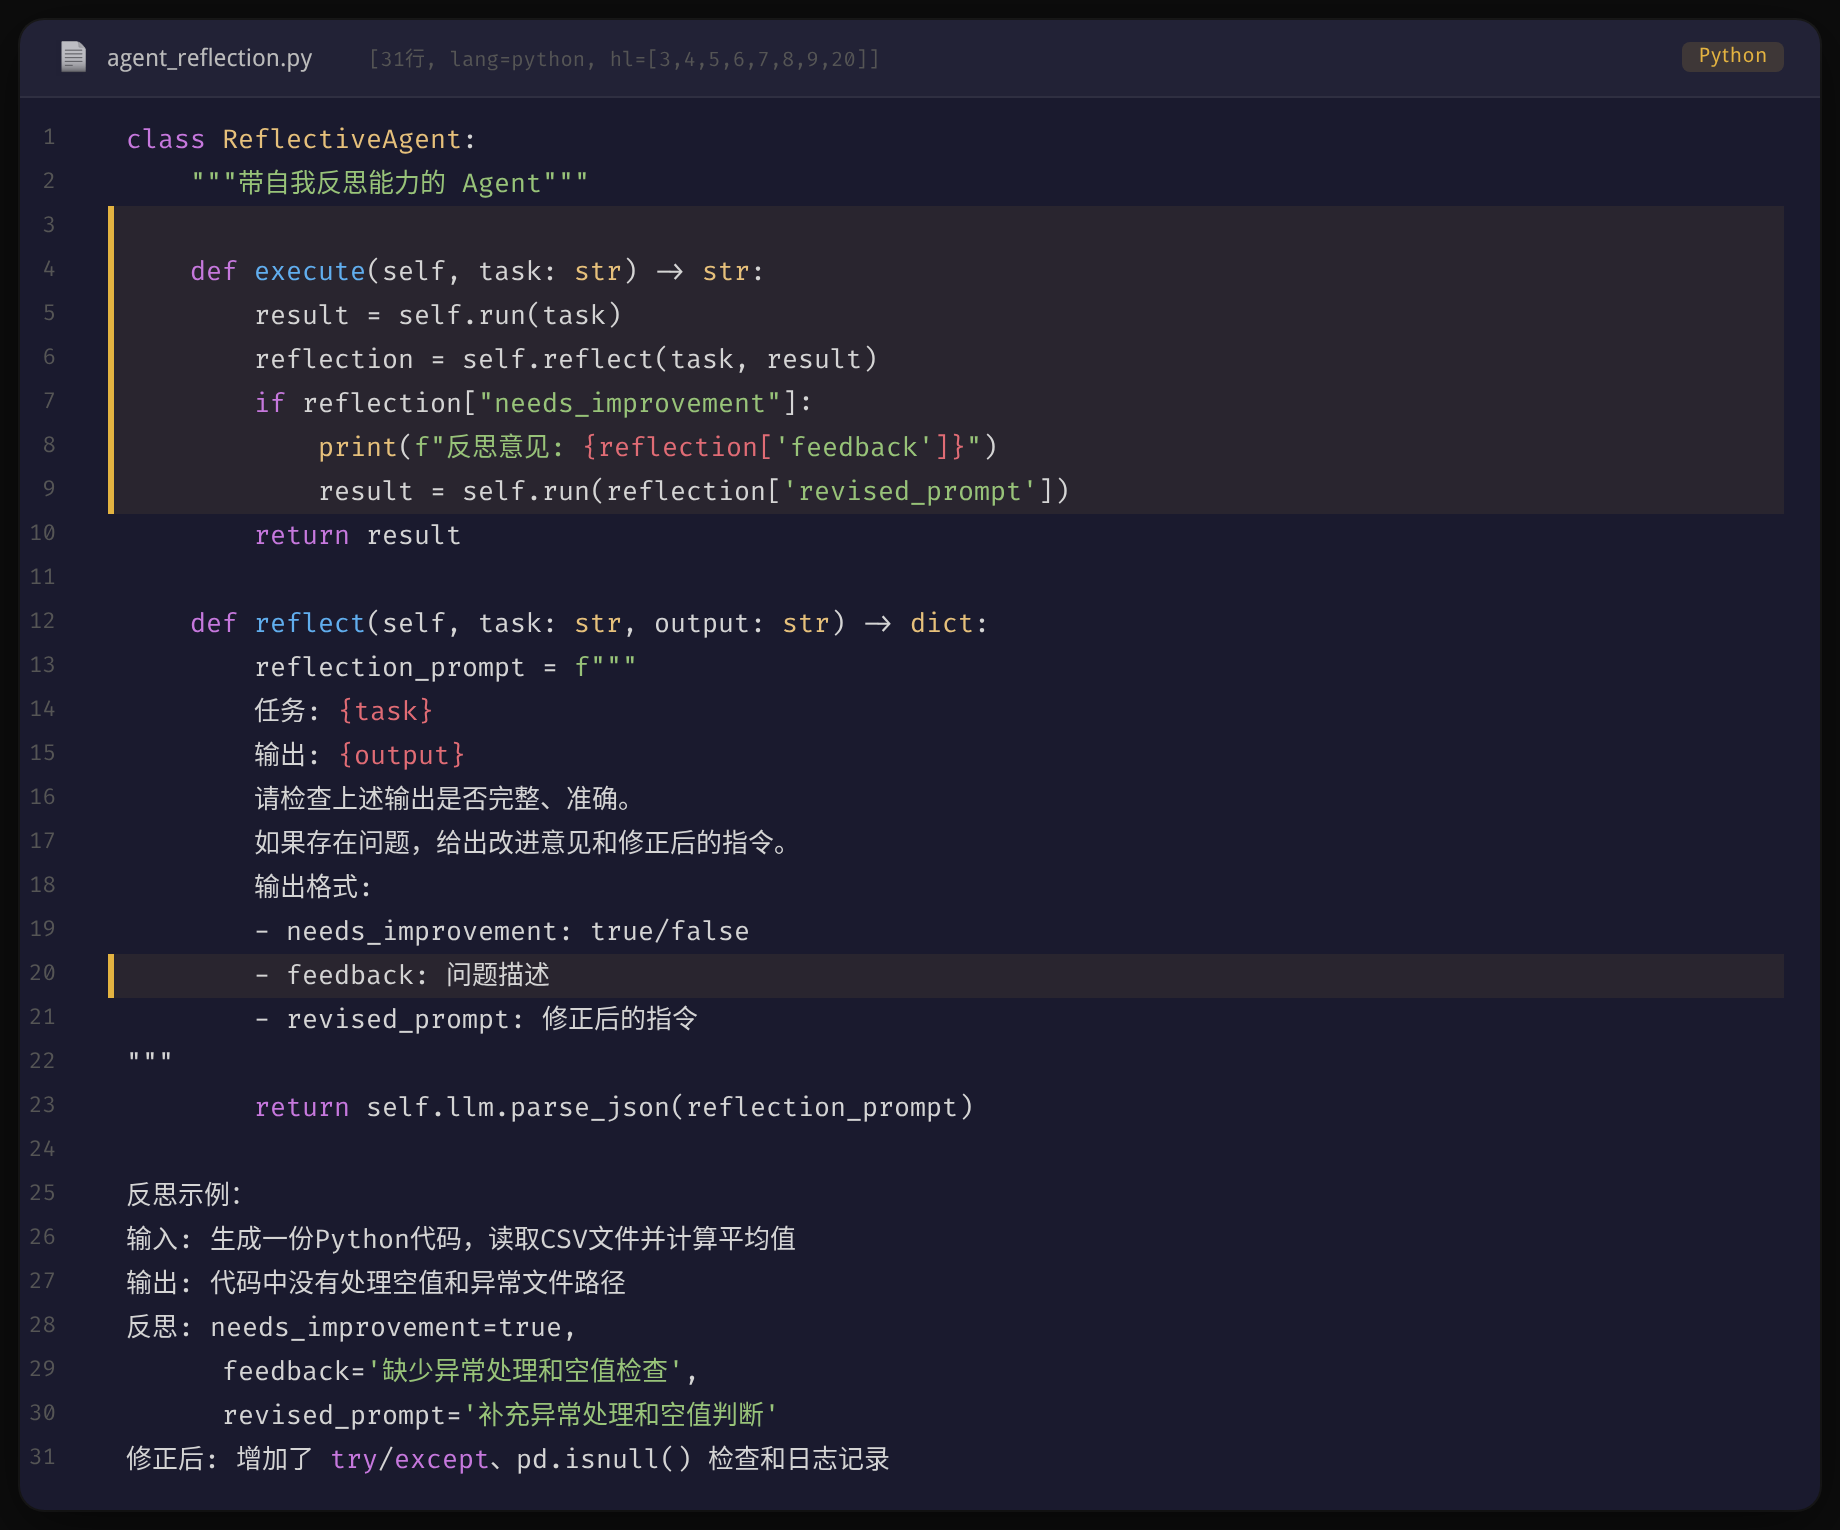
Task: Click the print 反思意见 line
Action: click(x=658, y=447)
